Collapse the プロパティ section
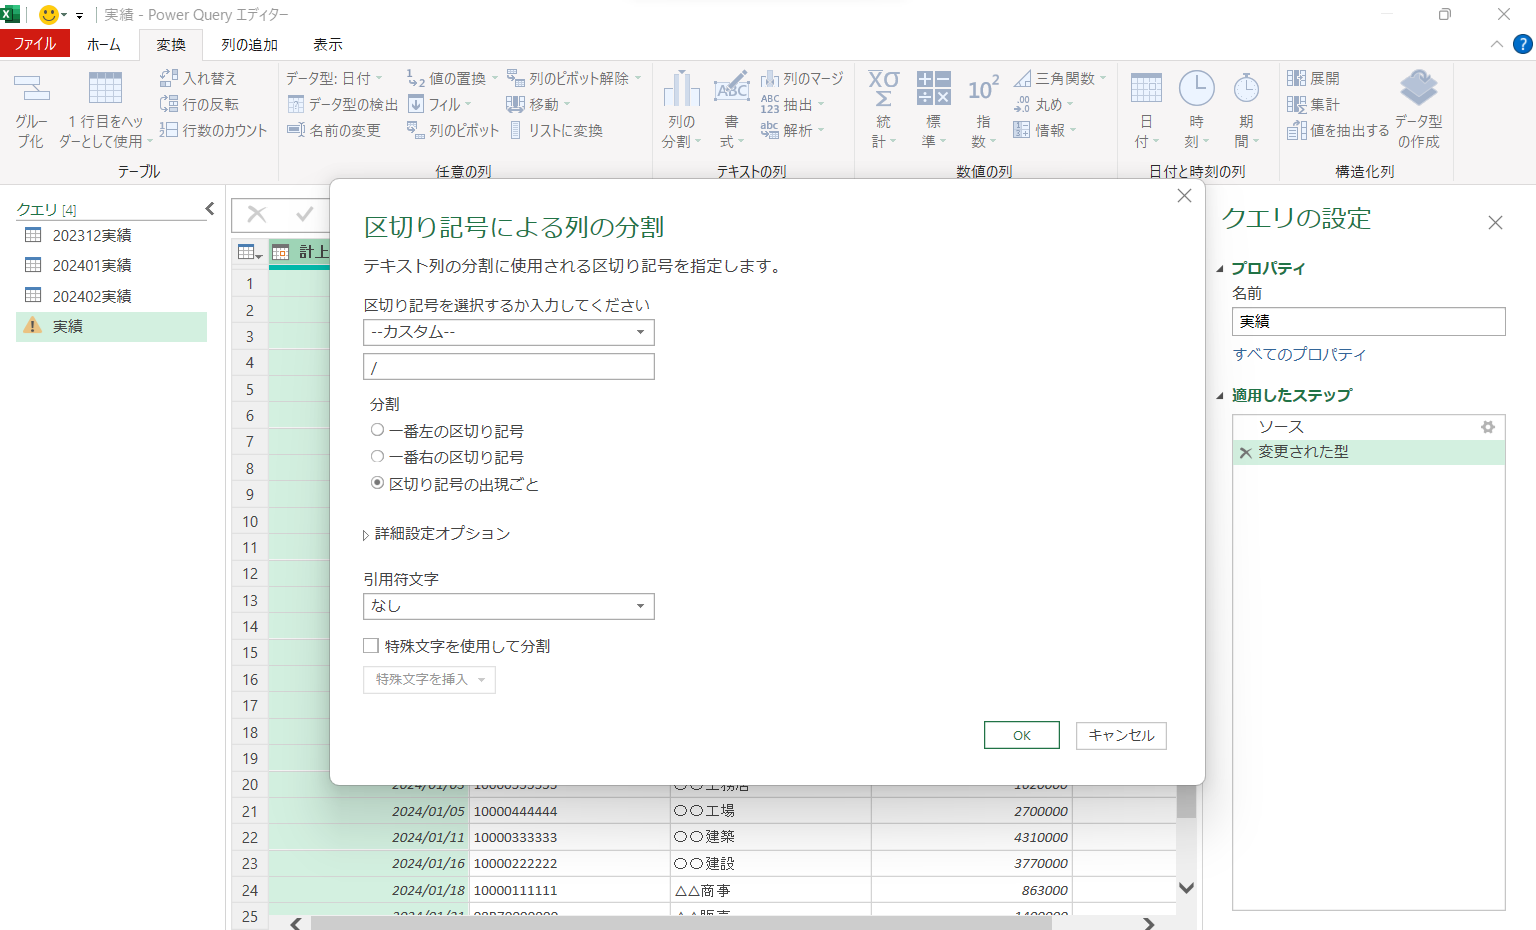Screen dimensions: 1536x930 pyautogui.click(x=1220, y=269)
